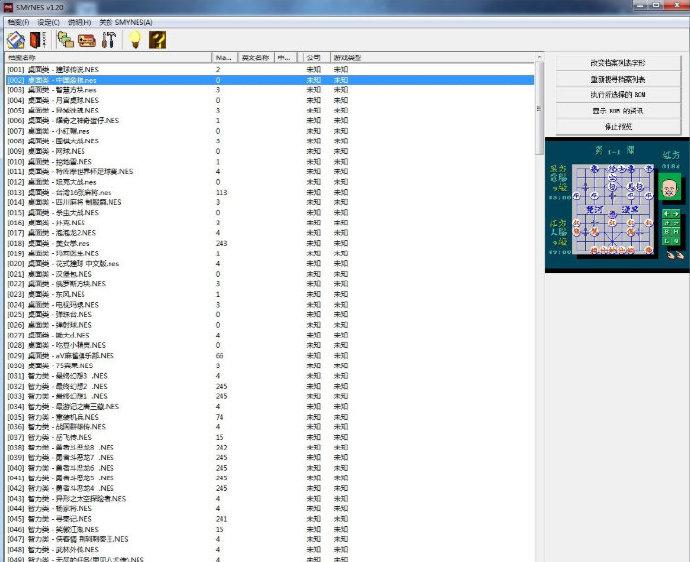The width and height of the screenshot is (690, 562).
Task: Click Ma value 243 in row [018]
Action: point(222,243)
